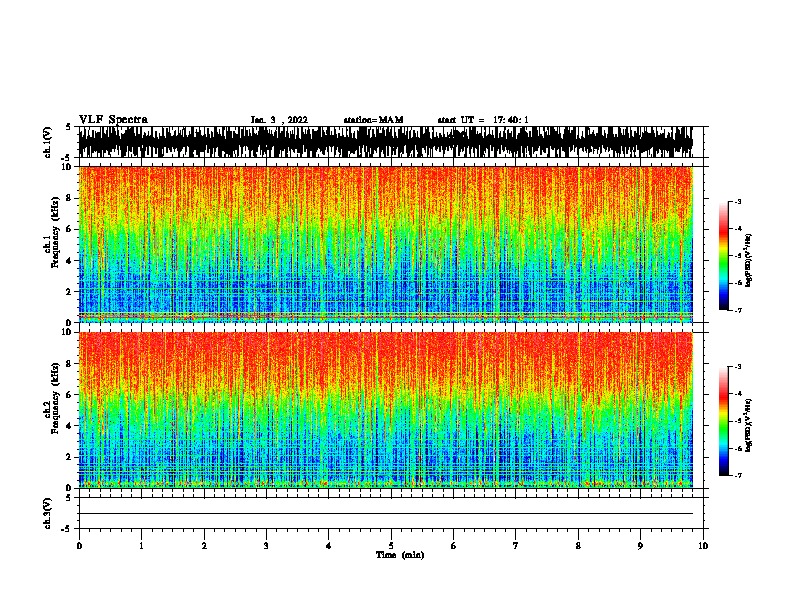Click the "Time (min)" axis title

(x=400, y=555)
